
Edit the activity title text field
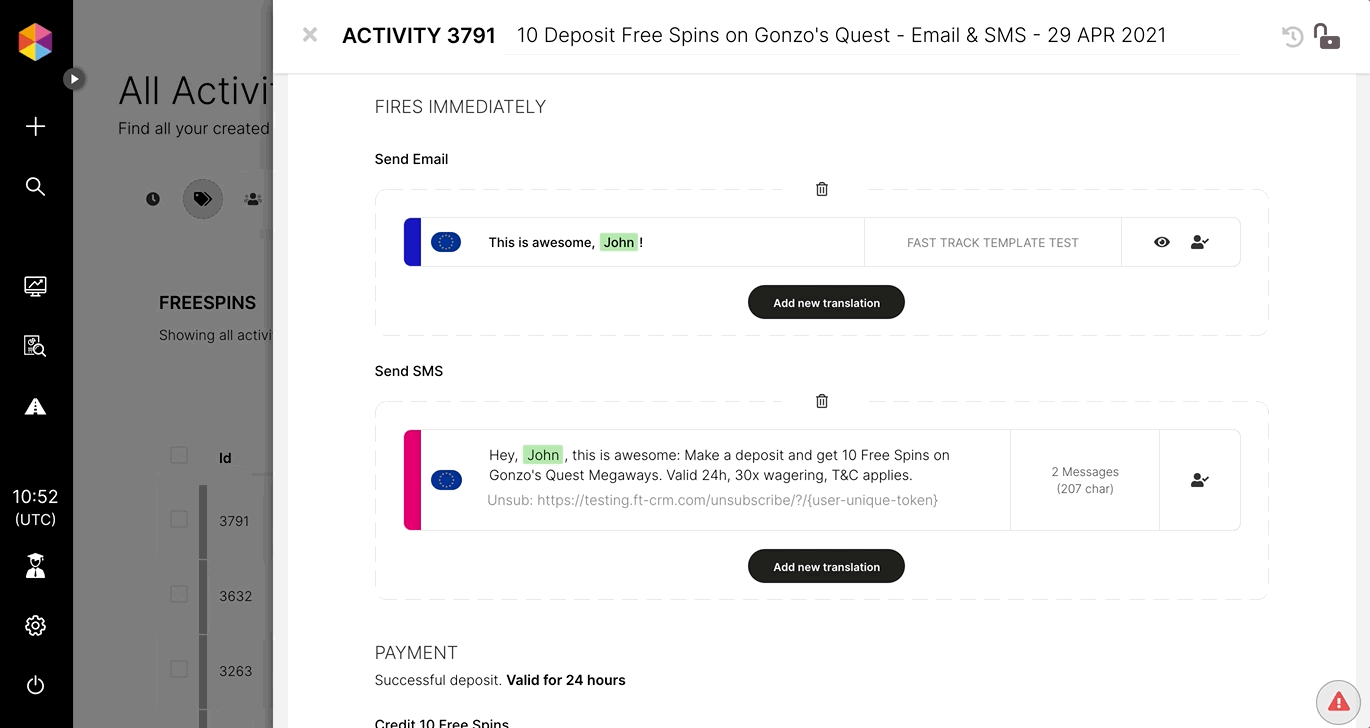point(872,36)
